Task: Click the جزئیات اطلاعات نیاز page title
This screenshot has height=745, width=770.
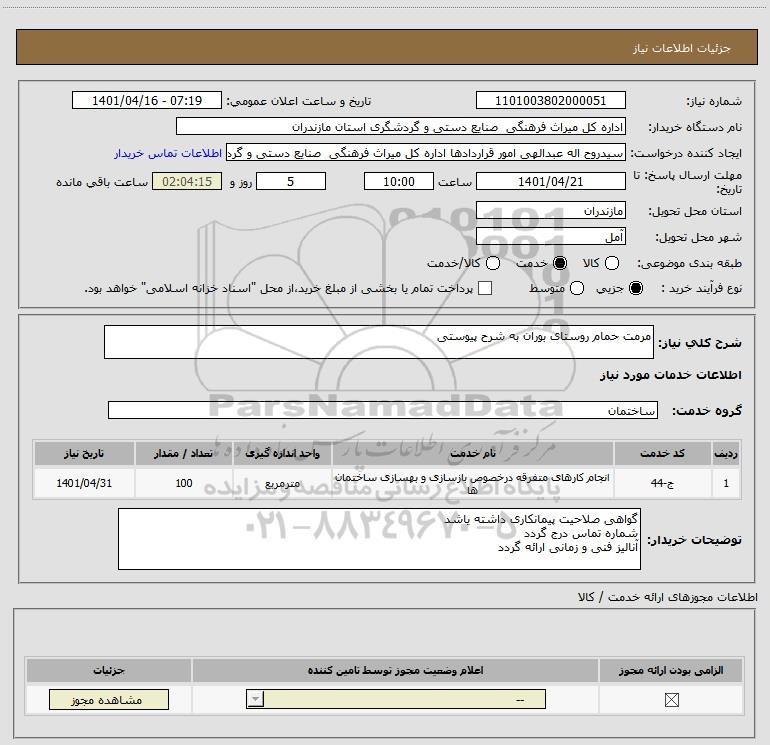Action: pyautogui.click(x=682, y=48)
